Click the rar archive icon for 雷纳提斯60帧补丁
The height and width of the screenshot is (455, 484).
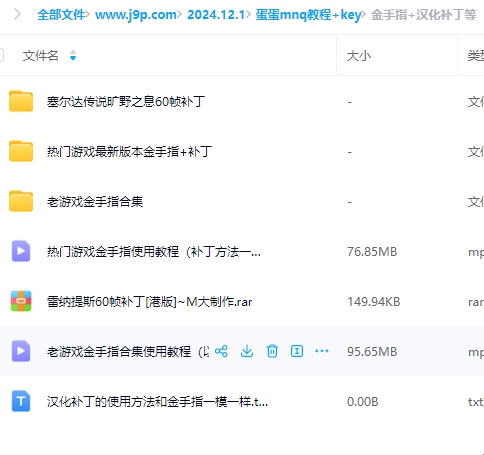coord(21,301)
